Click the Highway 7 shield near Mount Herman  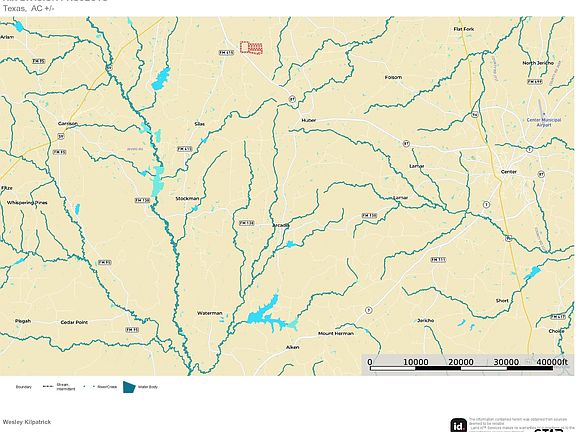(x=368, y=310)
